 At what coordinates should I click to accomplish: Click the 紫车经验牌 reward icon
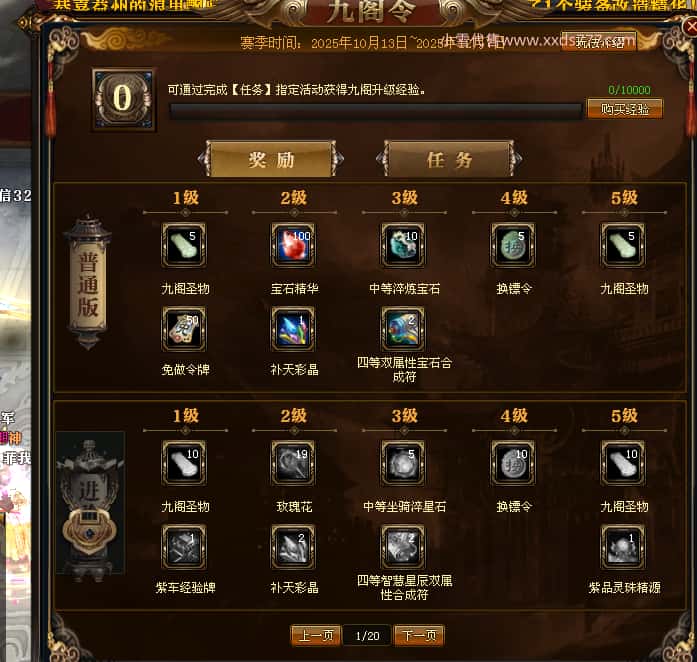184,547
